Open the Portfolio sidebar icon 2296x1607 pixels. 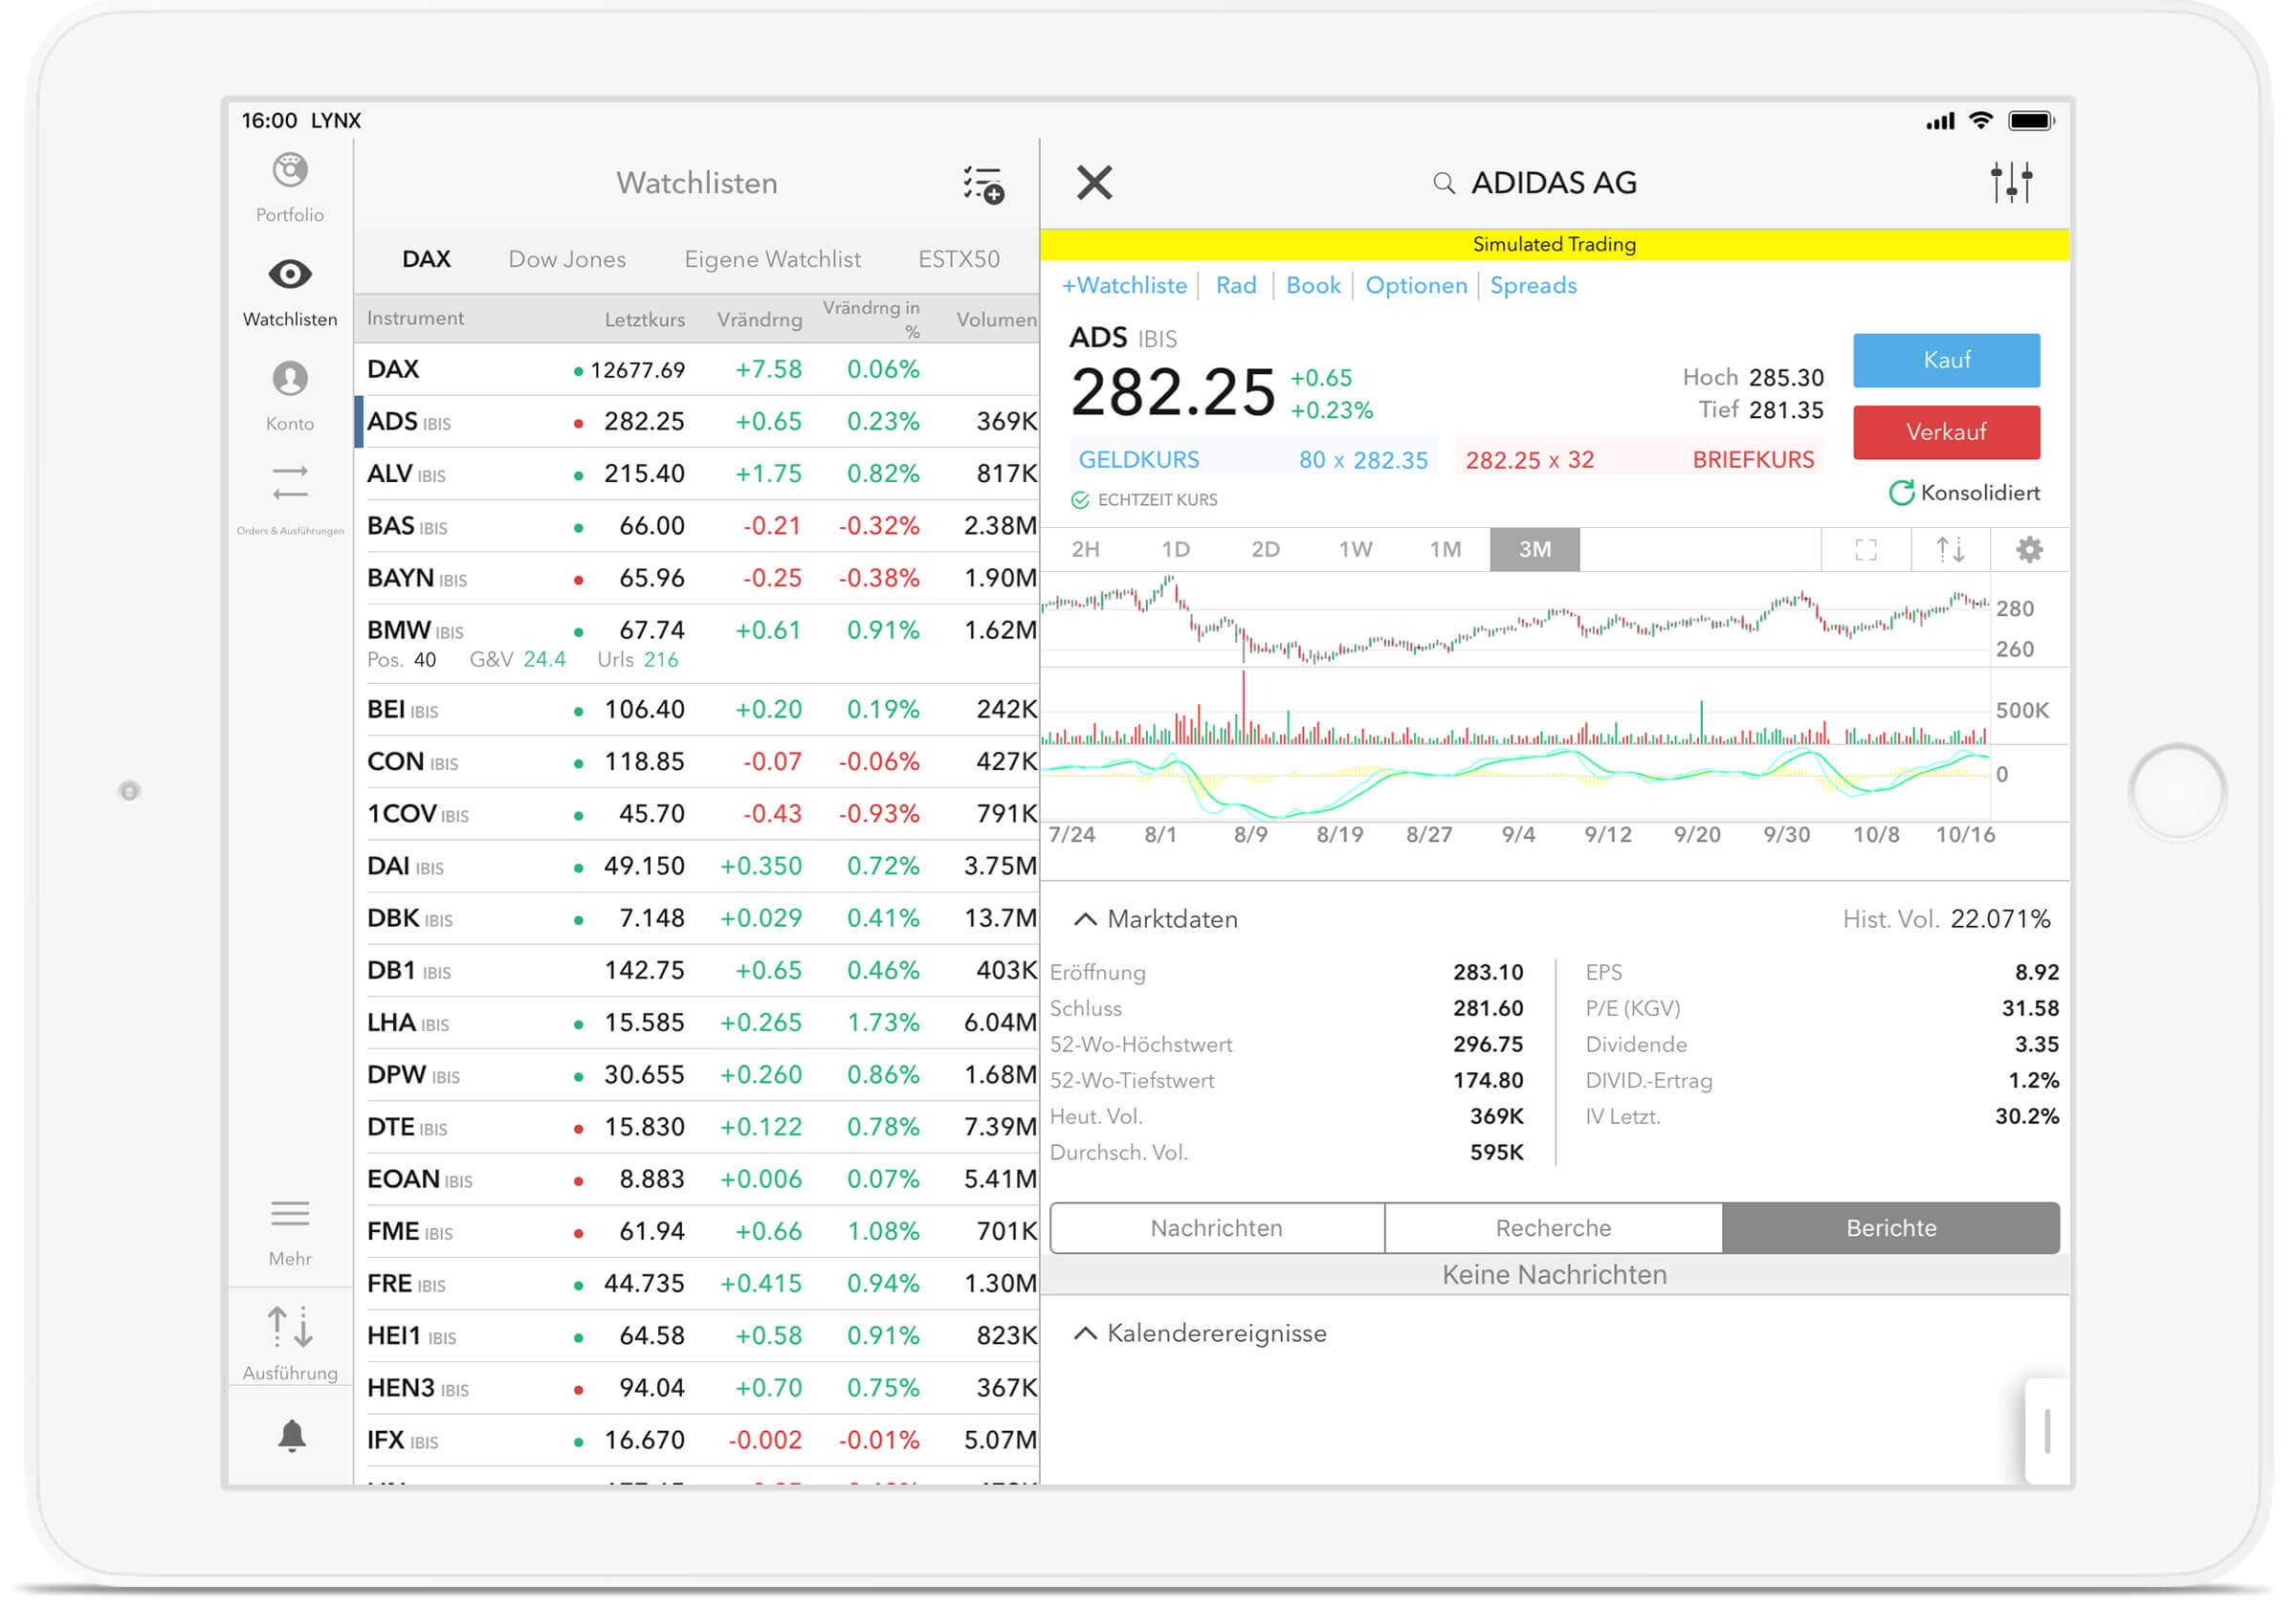point(290,170)
